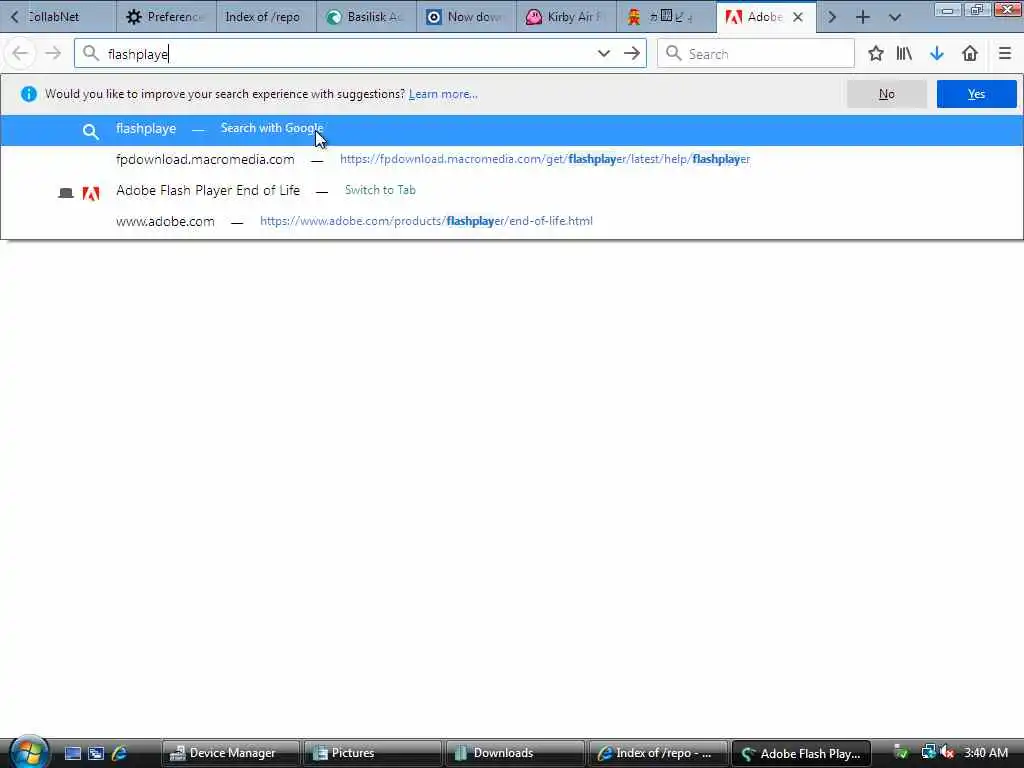Image resolution: width=1024 pixels, height=768 pixels.
Task: Select flashplaye Search with Google suggestion
Action: point(512,129)
